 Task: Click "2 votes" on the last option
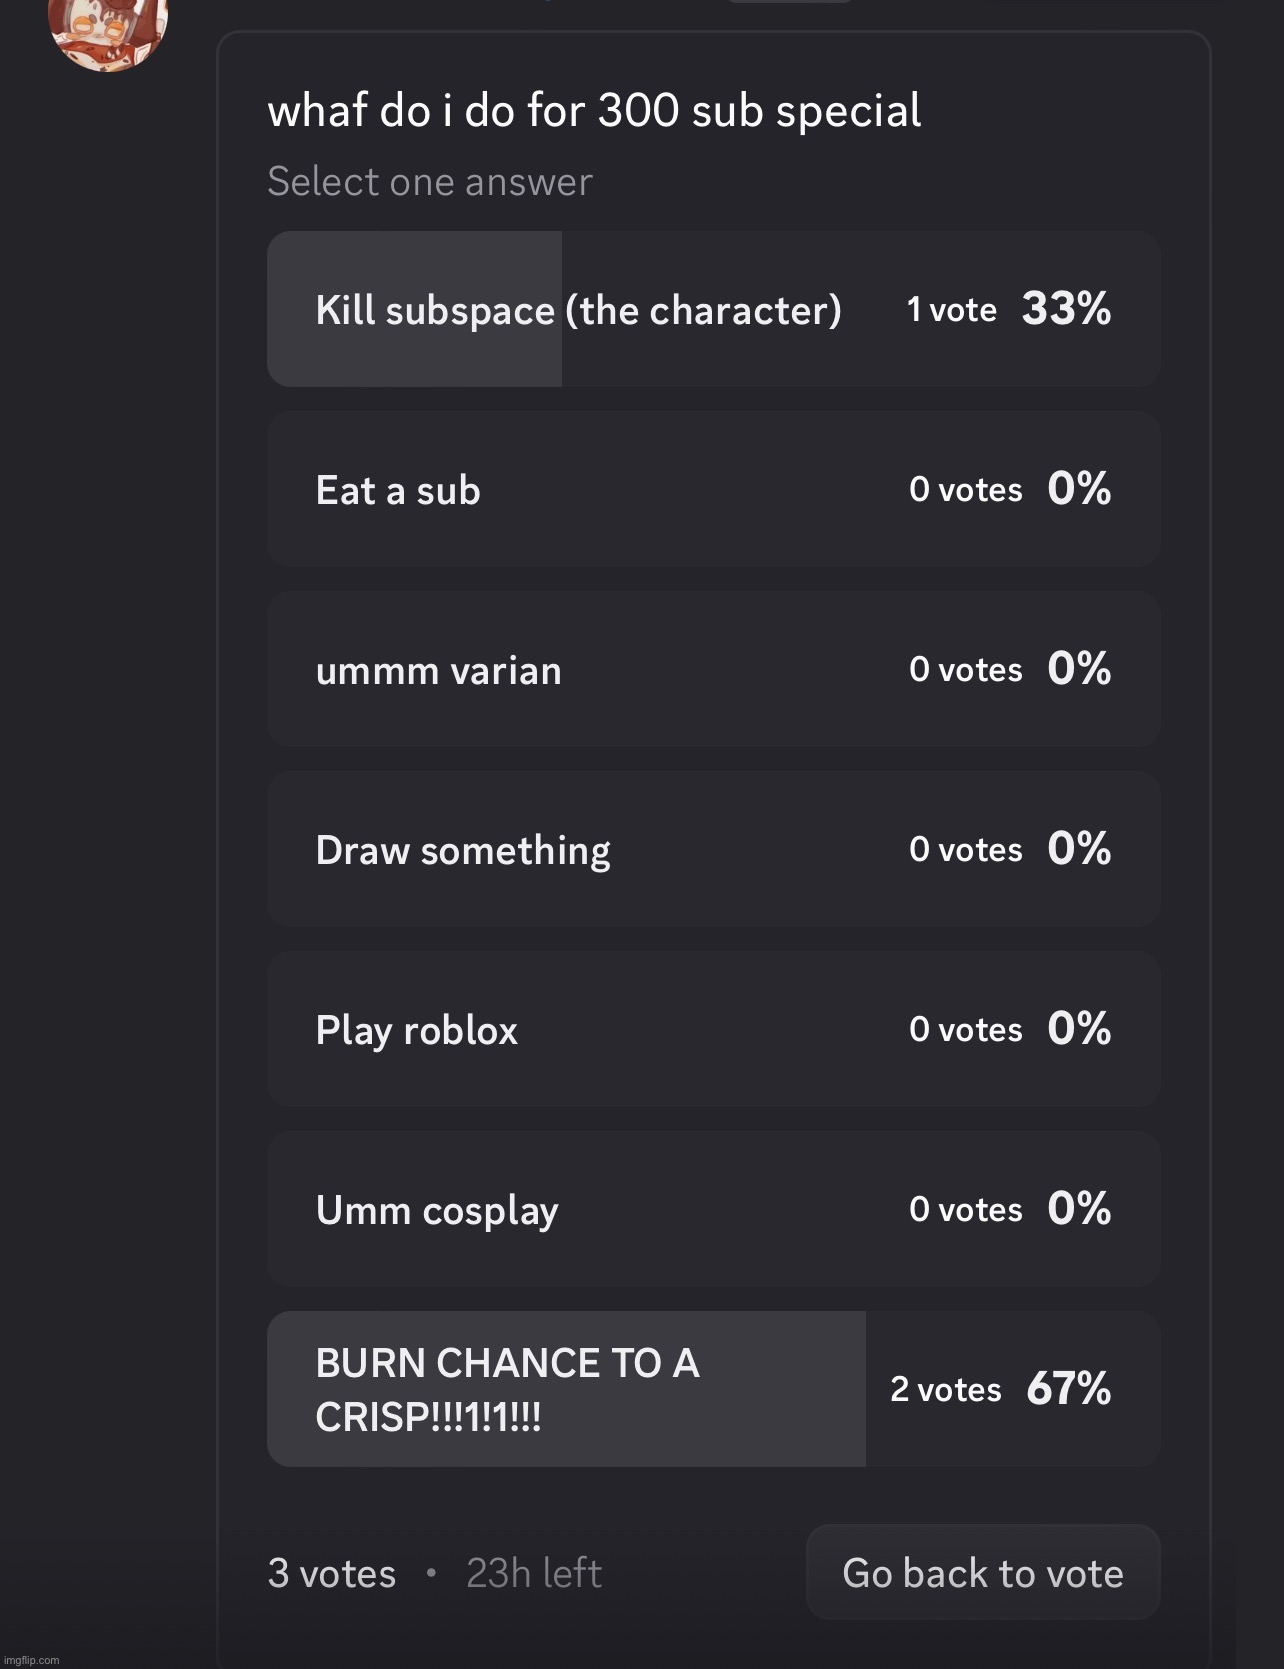pos(944,1388)
